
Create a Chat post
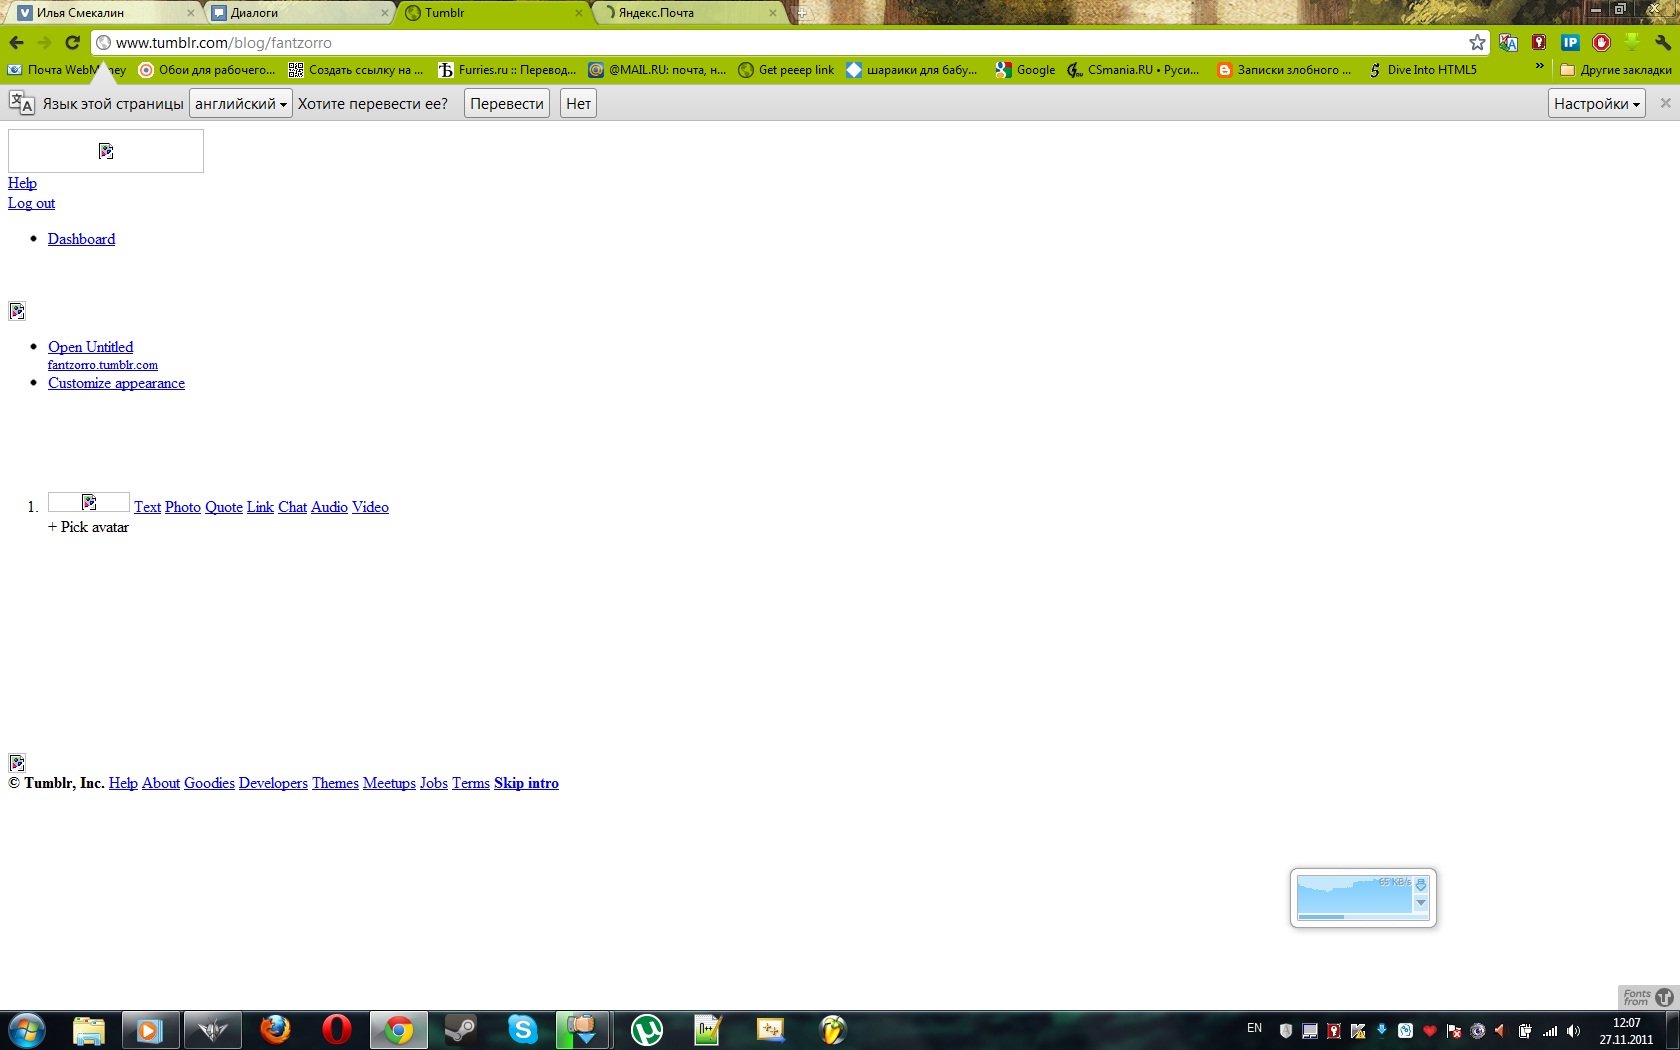pos(292,507)
